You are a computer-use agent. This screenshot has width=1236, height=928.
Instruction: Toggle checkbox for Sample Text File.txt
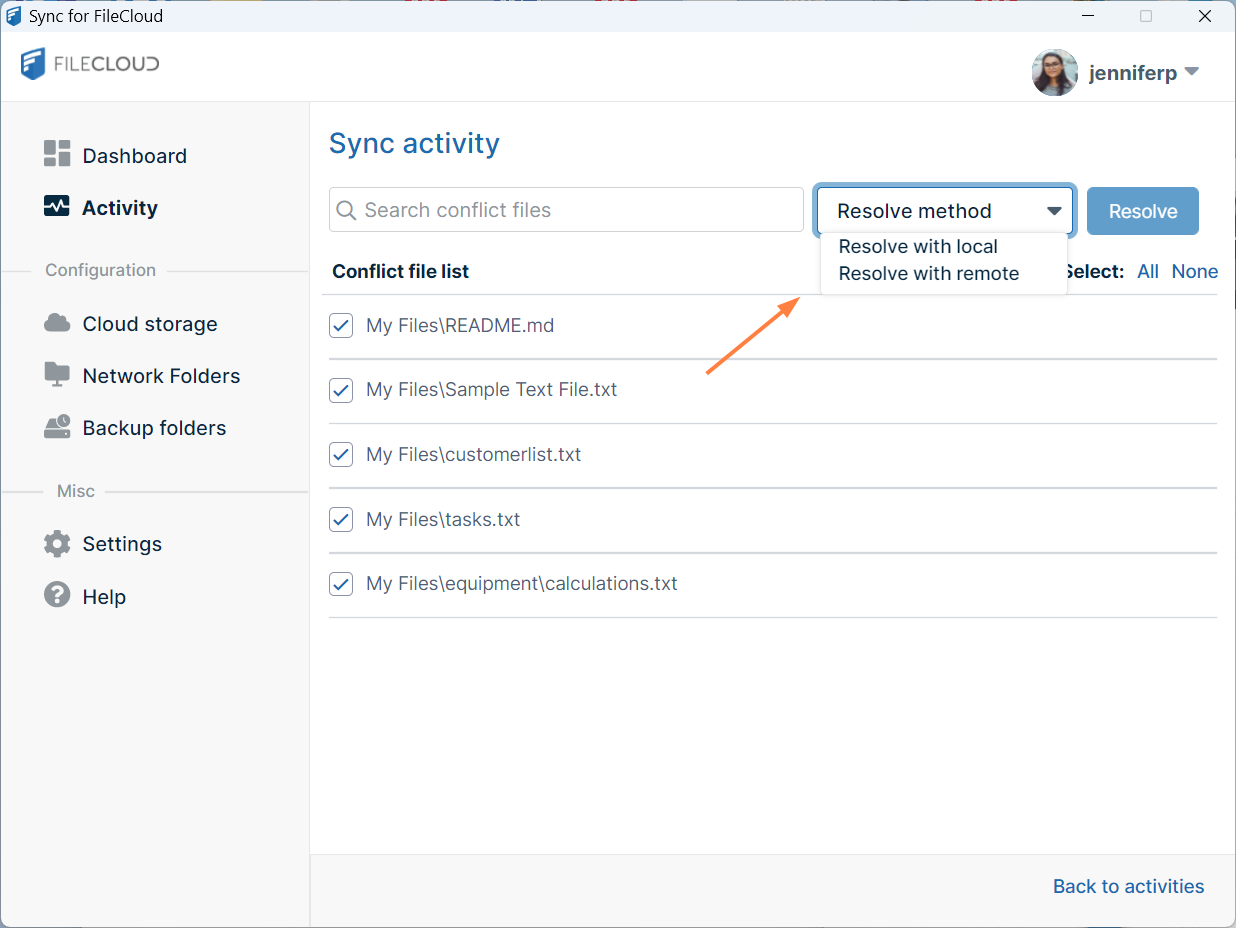341,390
